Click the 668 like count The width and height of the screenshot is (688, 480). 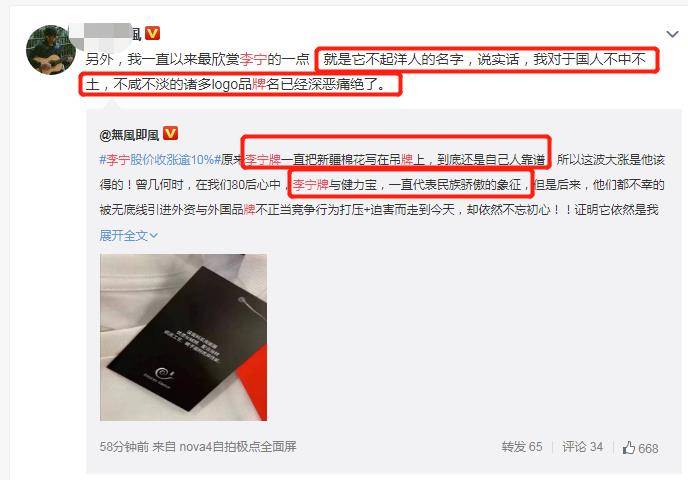(648, 448)
